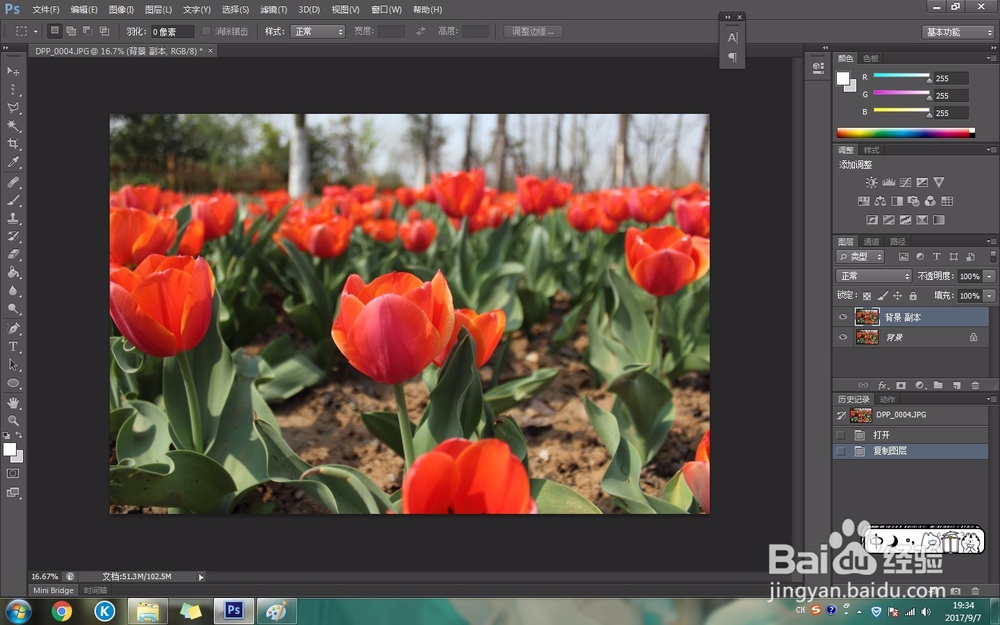1000x625 pixels.
Task: Open the tool preset picker arrow
Action: pyautogui.click(x=36, y=31)
